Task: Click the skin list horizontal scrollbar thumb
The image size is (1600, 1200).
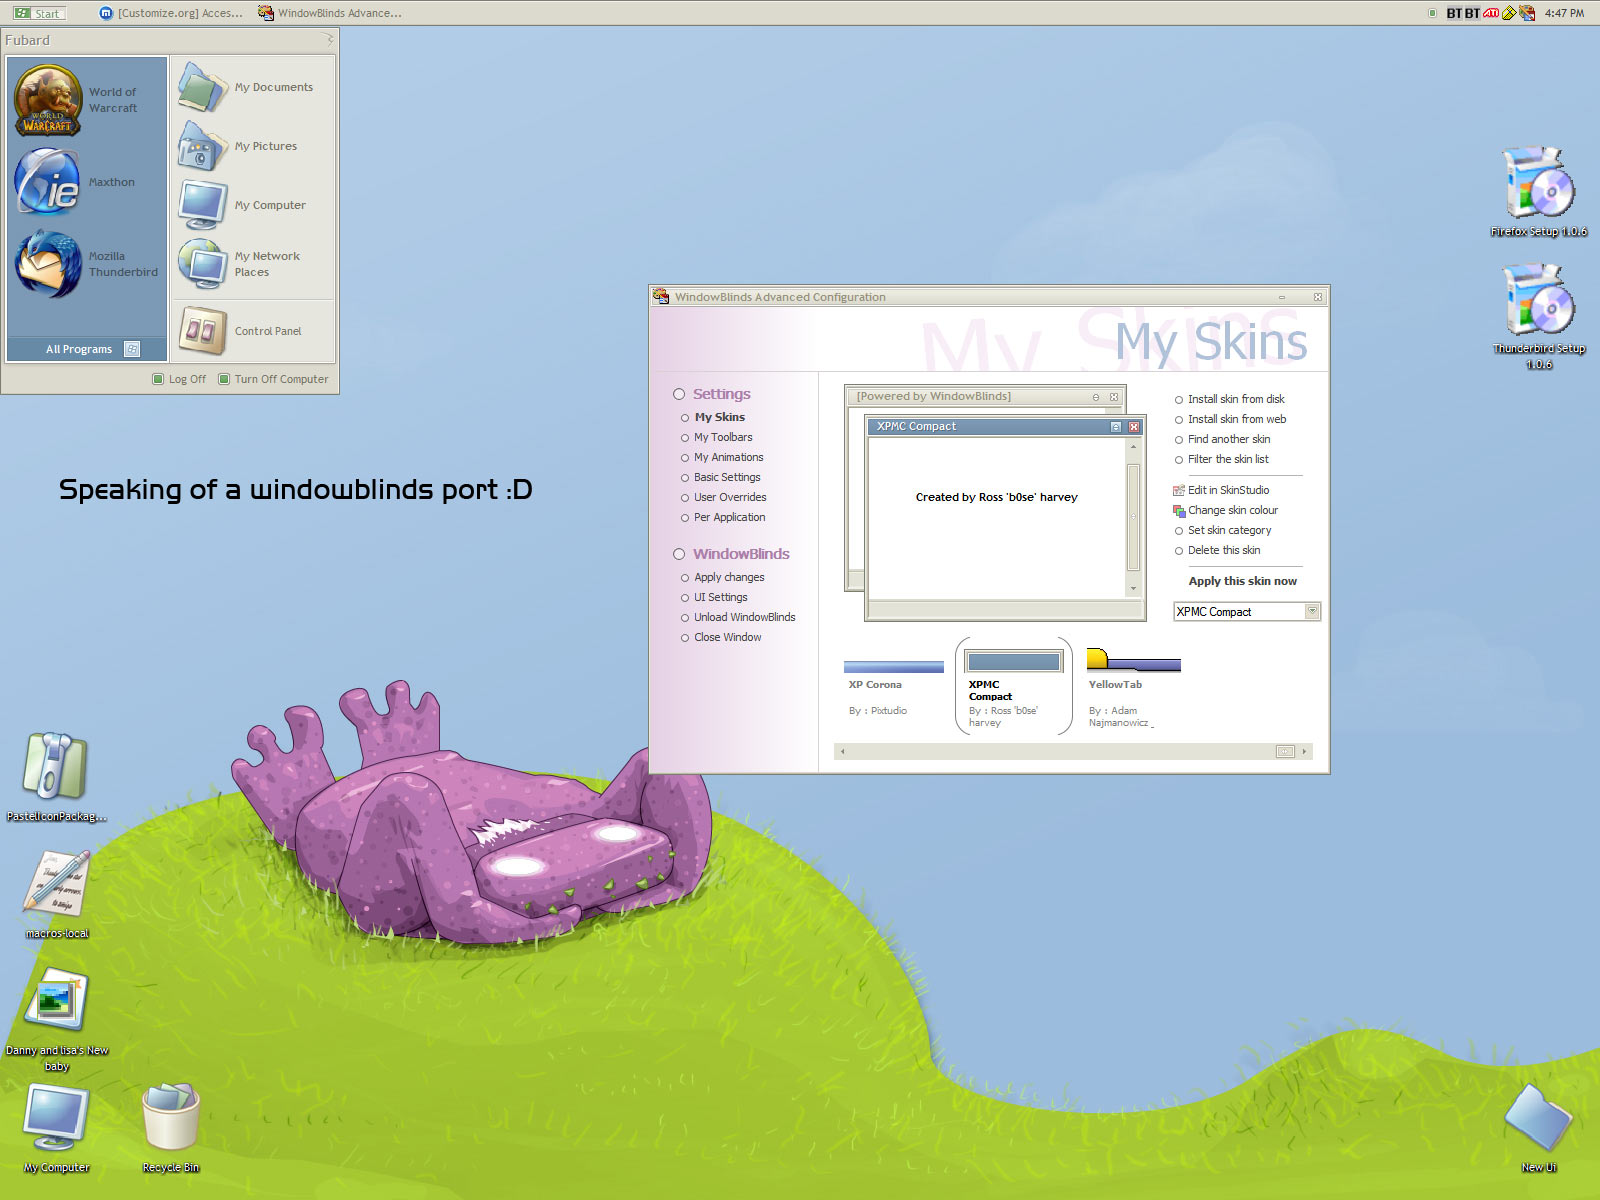Action: (1285, 752)
